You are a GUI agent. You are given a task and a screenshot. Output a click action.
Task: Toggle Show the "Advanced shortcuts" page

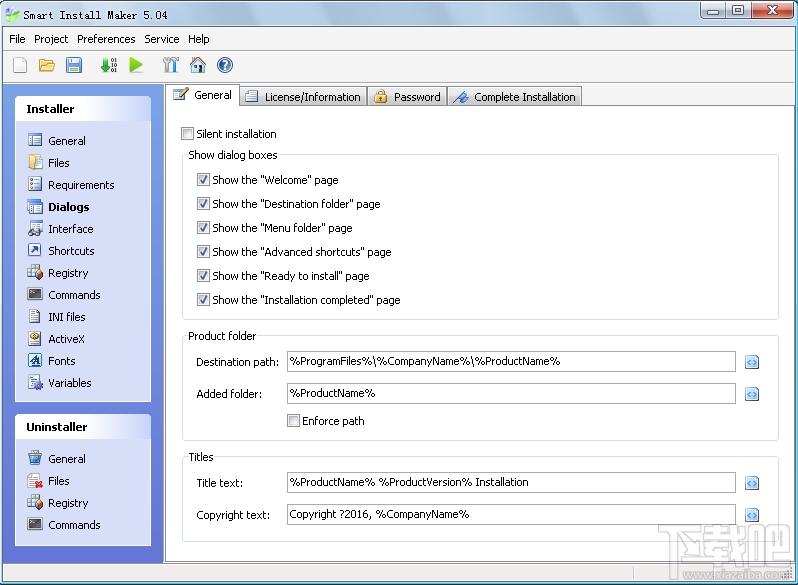point(203,252)
